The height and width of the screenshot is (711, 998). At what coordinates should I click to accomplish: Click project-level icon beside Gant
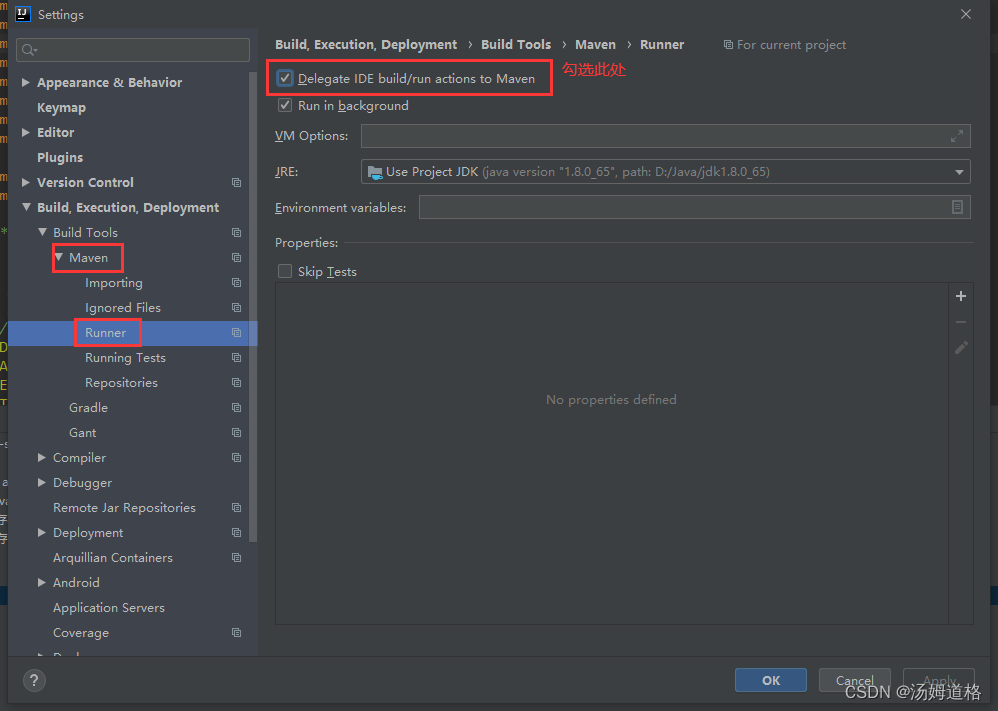click(237, 433)
